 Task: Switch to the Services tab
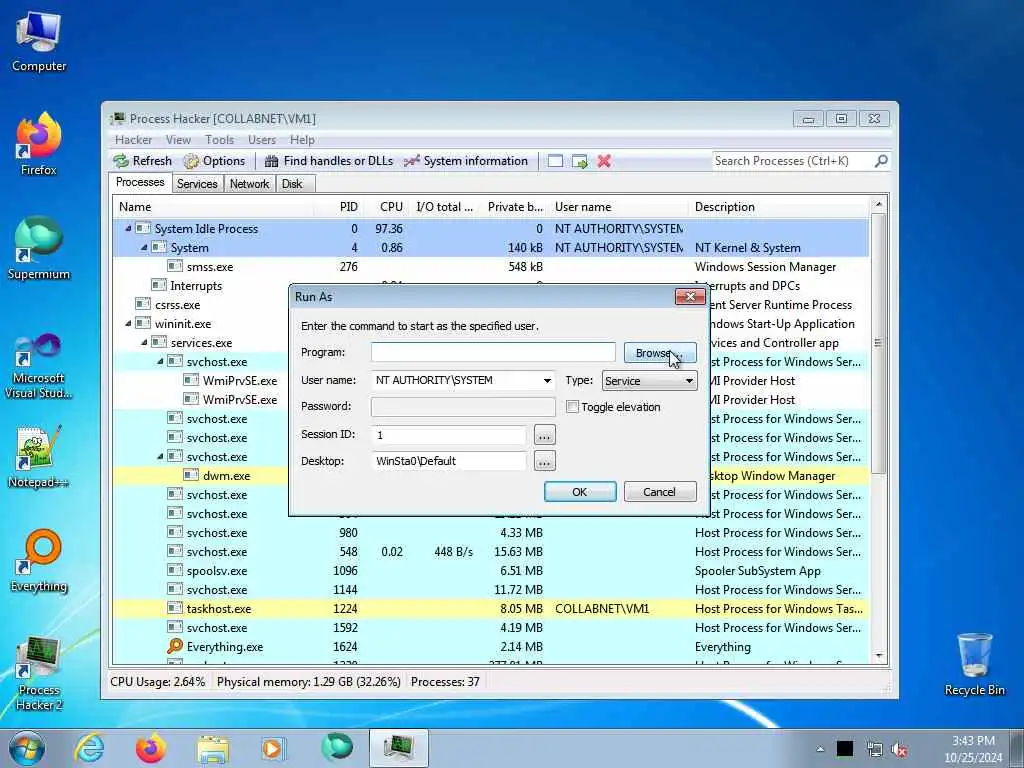[x=197, y=184]
